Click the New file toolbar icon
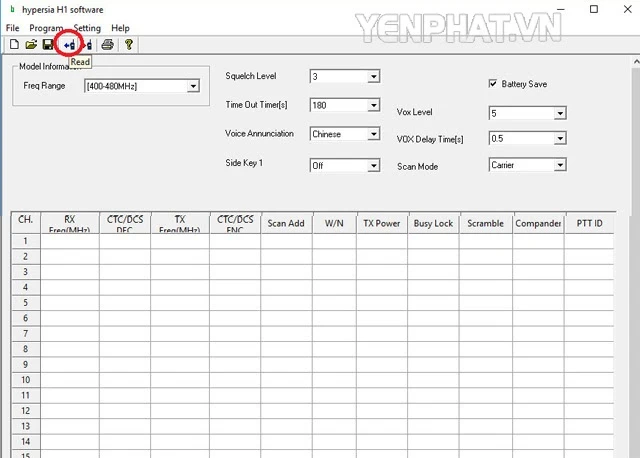640x458 pixels. point(14,45)
